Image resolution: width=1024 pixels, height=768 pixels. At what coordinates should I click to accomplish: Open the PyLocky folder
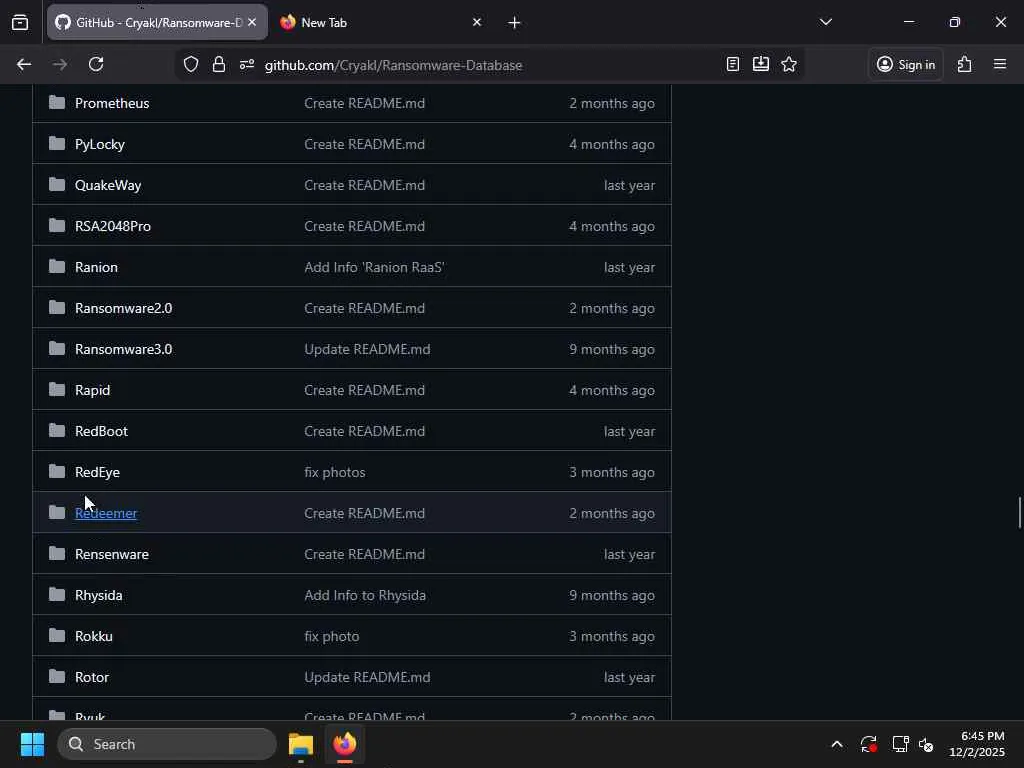point(100,144)
